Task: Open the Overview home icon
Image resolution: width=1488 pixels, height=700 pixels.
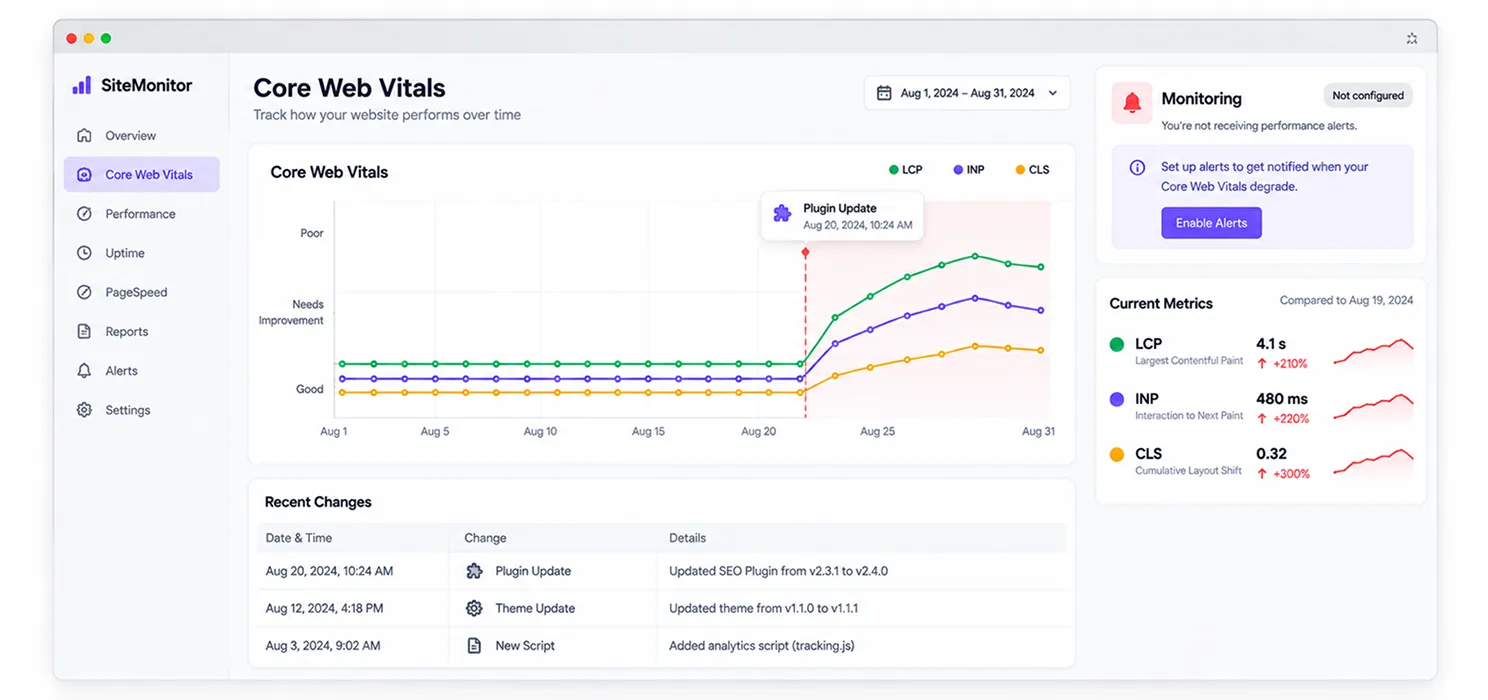Action: click(84, 135)
